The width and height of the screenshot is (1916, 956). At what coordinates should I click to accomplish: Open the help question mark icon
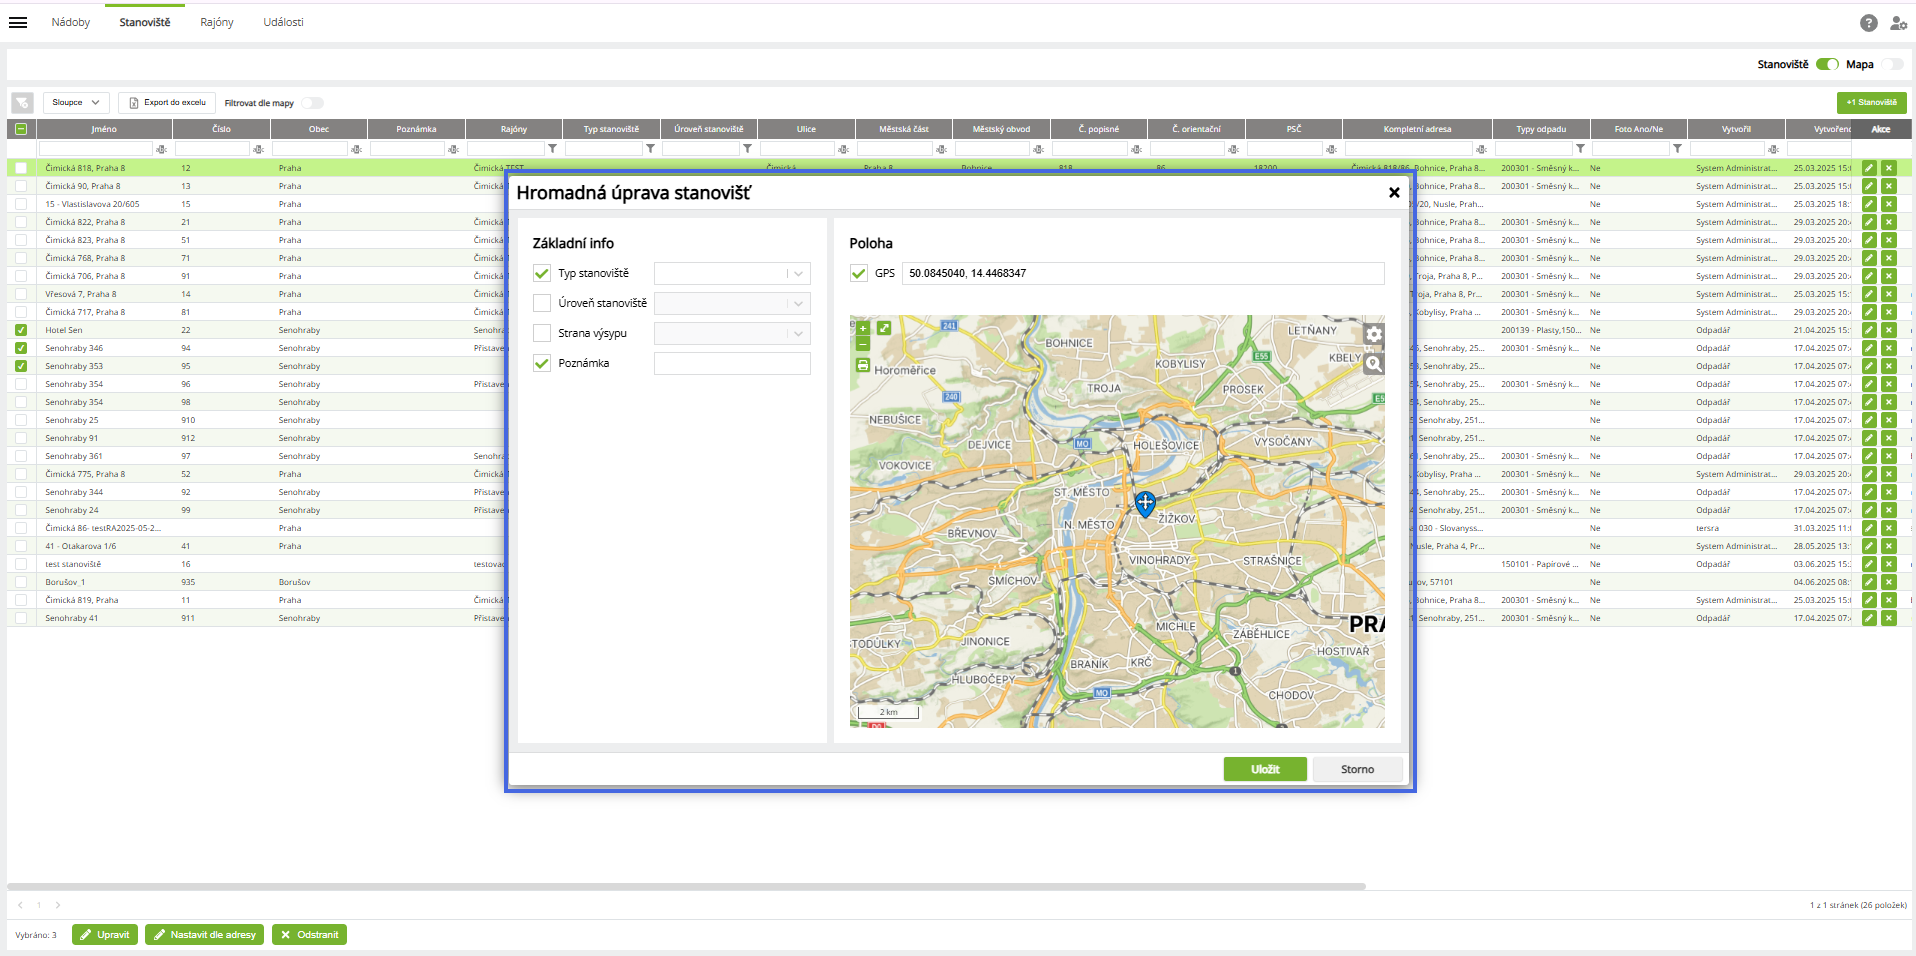1868,23
